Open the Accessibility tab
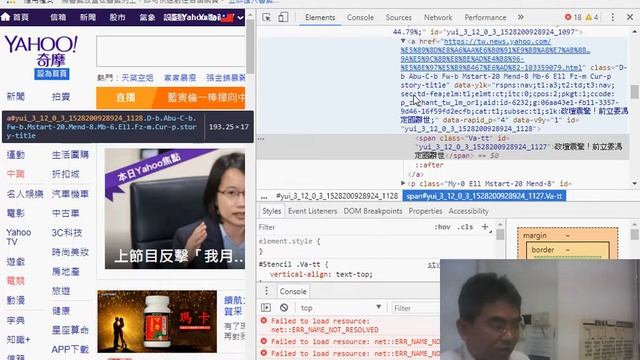 click(x=468, y=211)
